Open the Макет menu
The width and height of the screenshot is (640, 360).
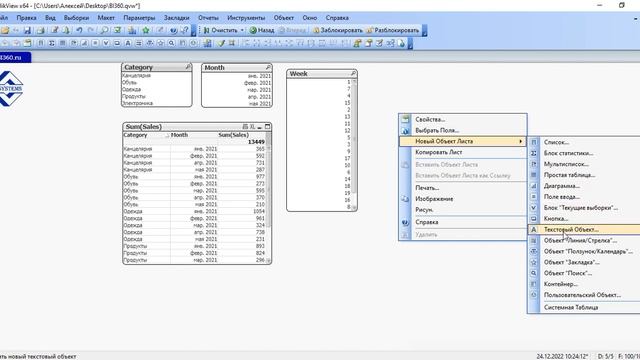[x=106, y=18]
